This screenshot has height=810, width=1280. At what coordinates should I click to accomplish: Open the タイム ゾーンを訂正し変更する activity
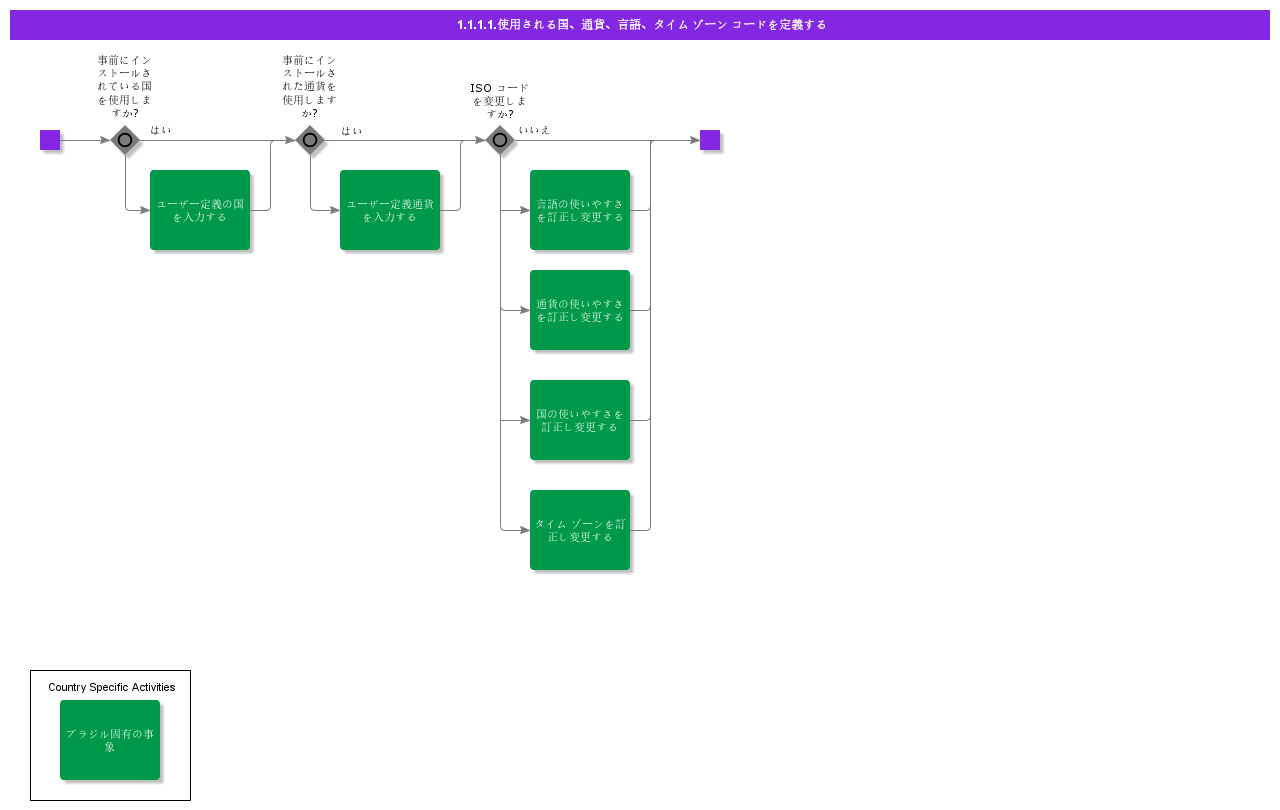click(580, 530)
